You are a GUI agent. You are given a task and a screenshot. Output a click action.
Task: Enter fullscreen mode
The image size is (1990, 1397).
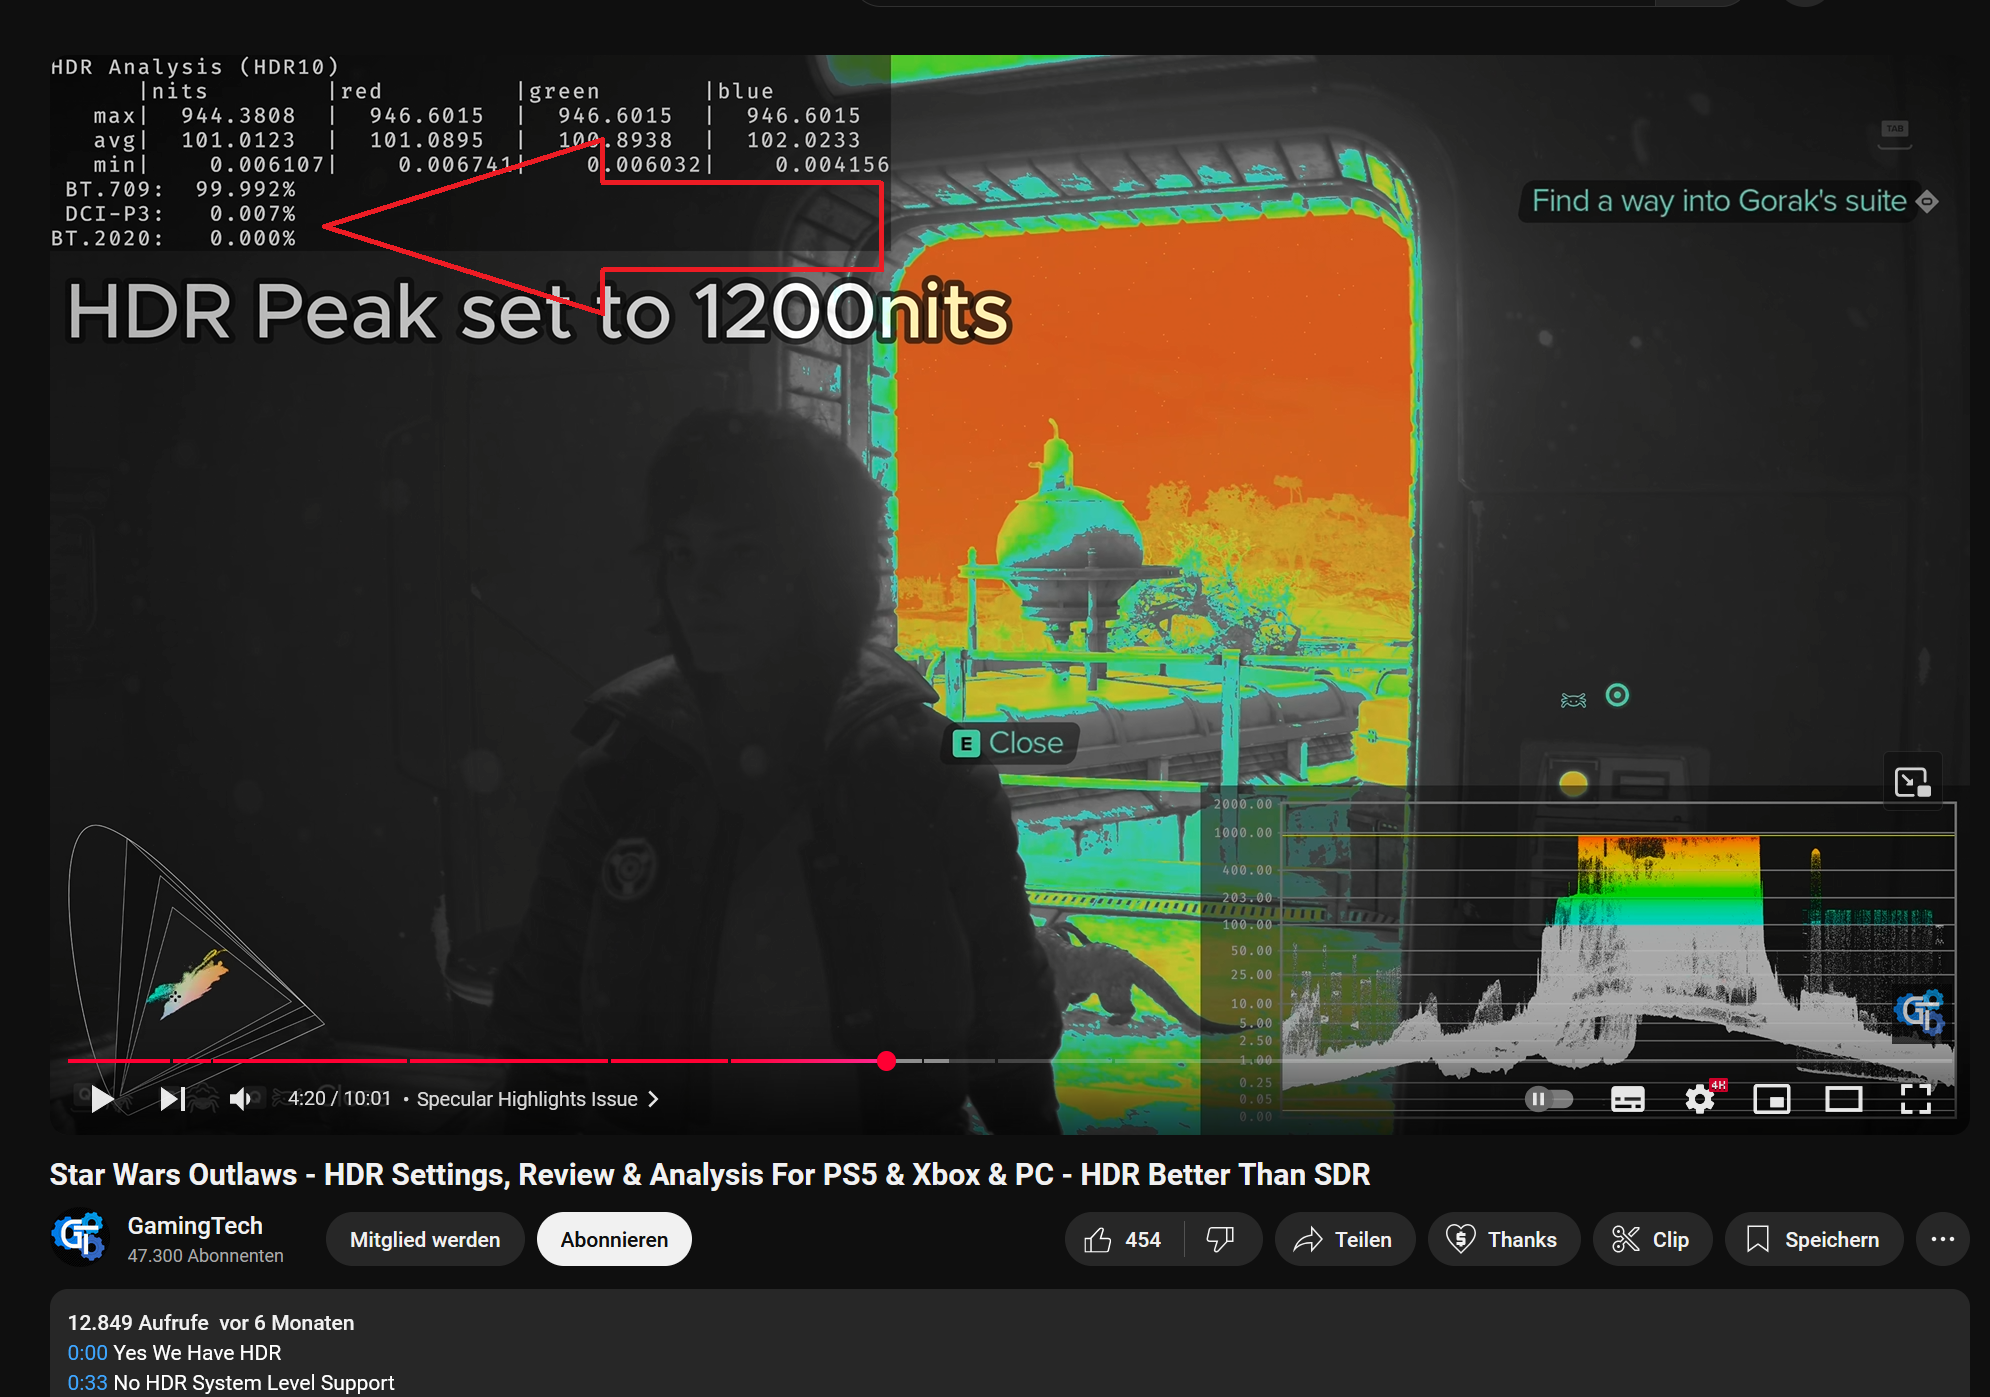[1915, 1099]
